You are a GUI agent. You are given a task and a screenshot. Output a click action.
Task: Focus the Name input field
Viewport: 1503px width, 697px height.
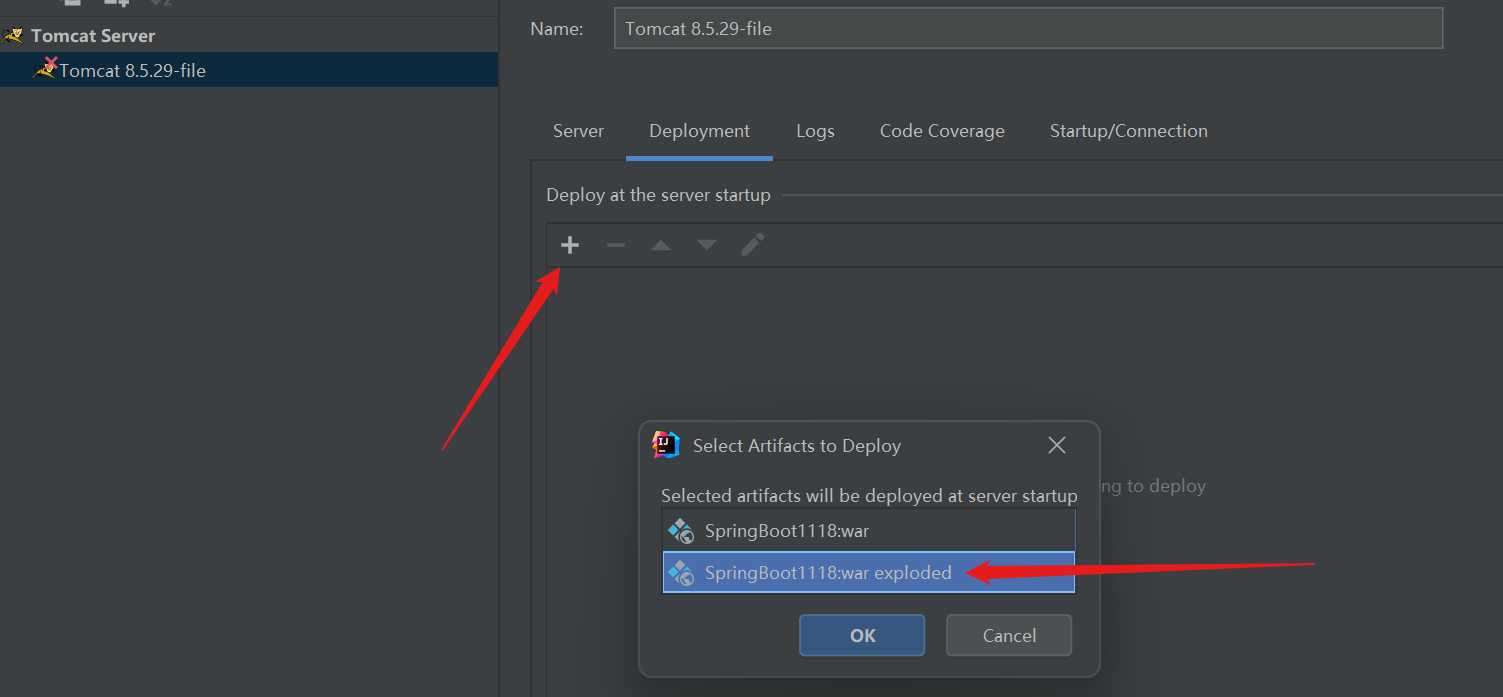tap(1028, 28)
